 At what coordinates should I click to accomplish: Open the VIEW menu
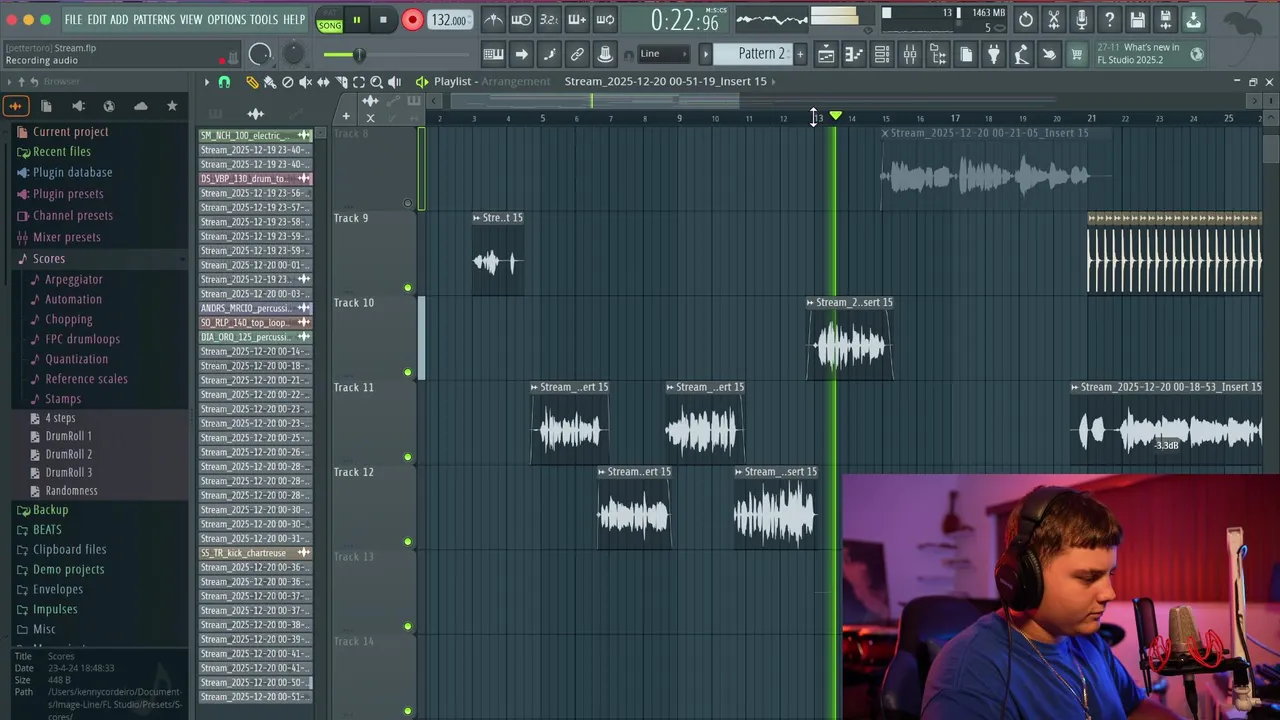coord(191,20)
